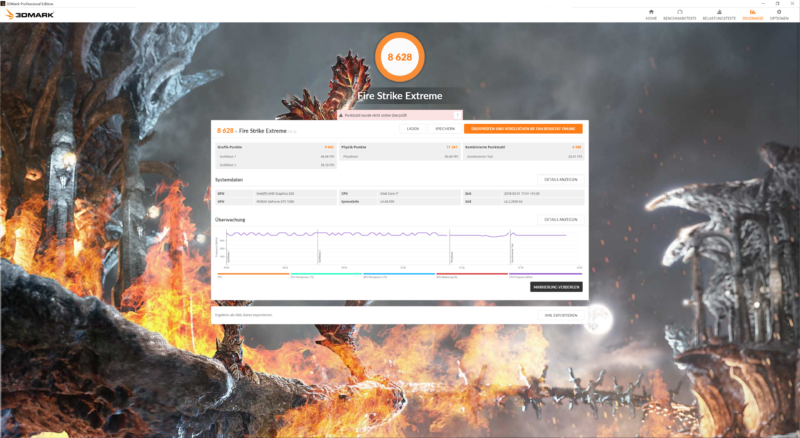Click the 3DMark logo in header
800x438 pixels.
tap(30, 15)
